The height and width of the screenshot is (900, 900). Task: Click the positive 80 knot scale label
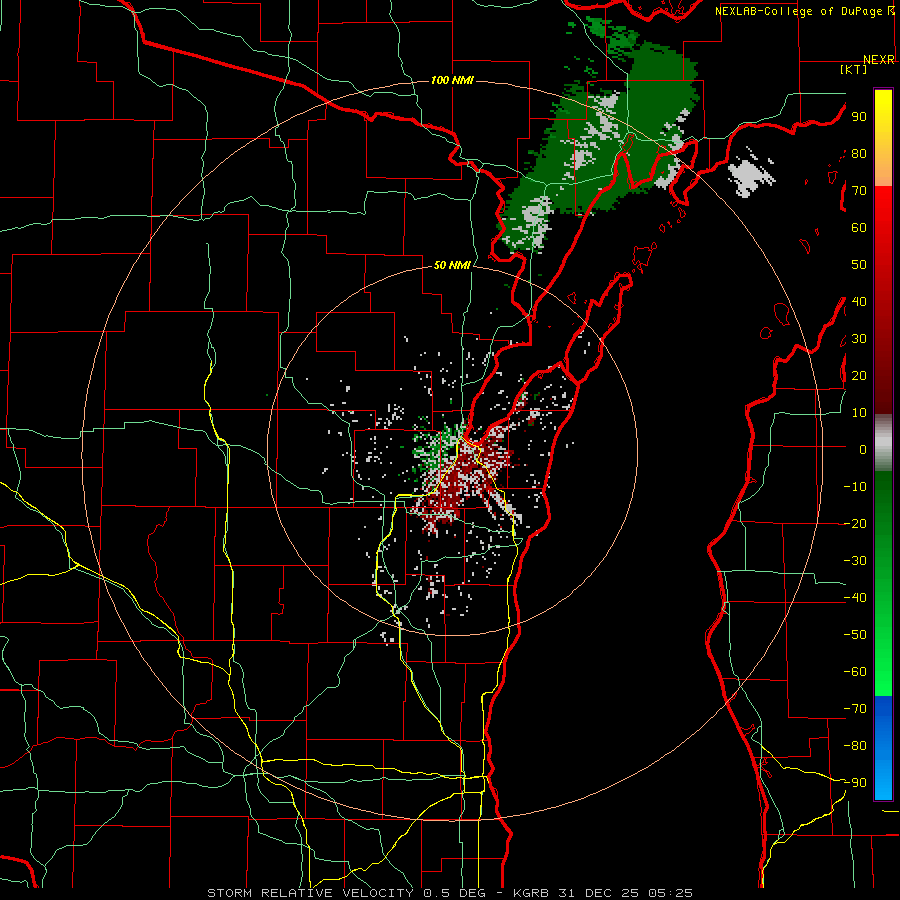tap(859, 154)
